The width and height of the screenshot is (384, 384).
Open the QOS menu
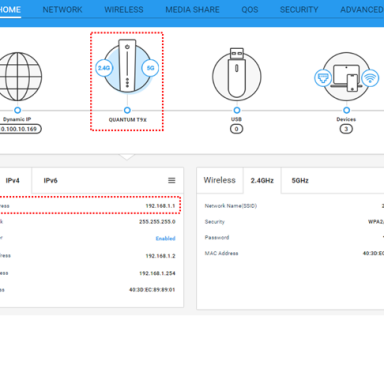(250, 10)
